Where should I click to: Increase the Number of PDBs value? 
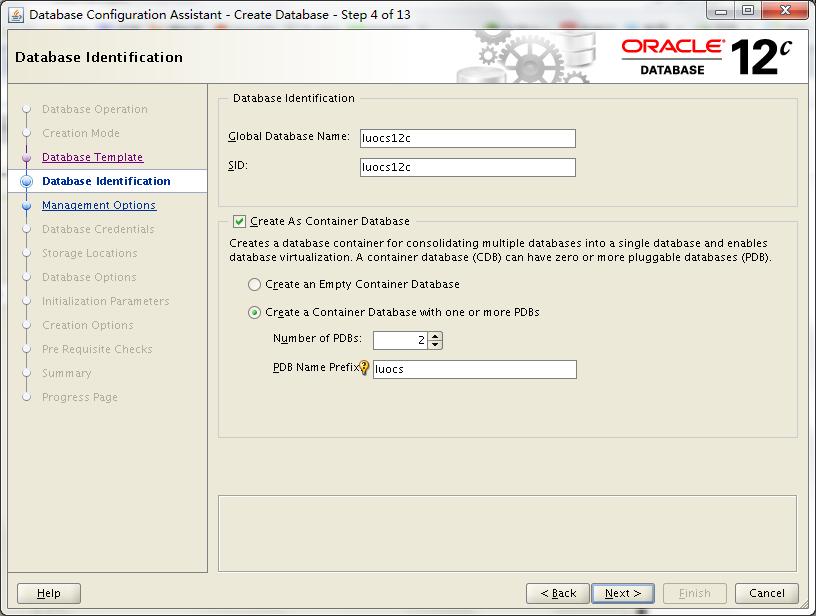[435, 336]
